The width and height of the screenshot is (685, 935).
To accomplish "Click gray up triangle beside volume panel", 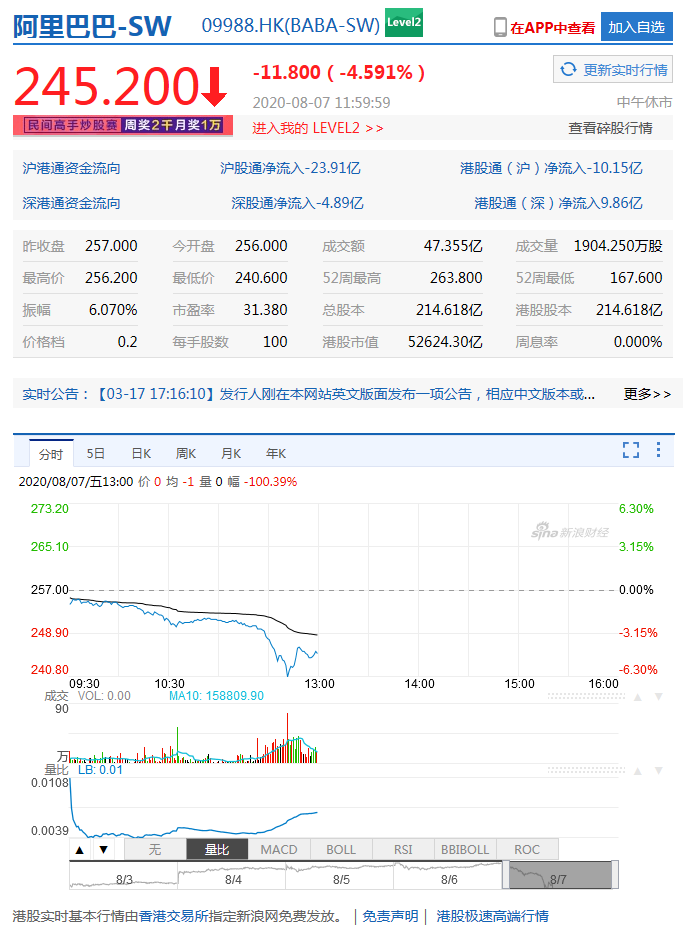I will click(637, 696).
